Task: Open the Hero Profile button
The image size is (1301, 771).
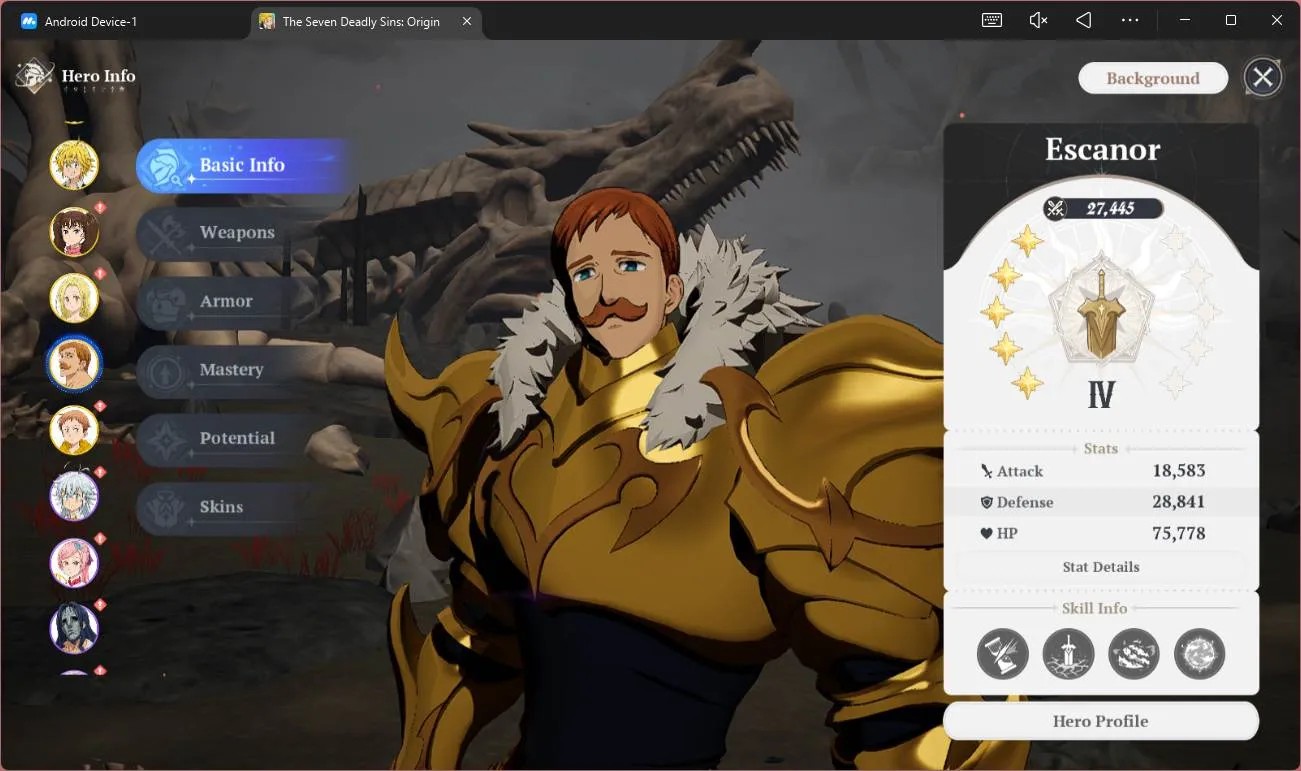Action: (x=1101, y=721)
